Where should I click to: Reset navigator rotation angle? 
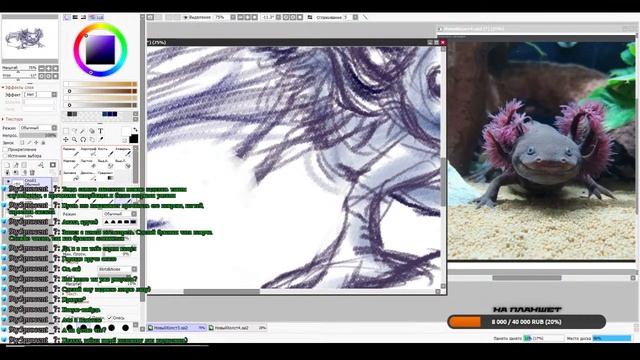(x=56, y=76)
